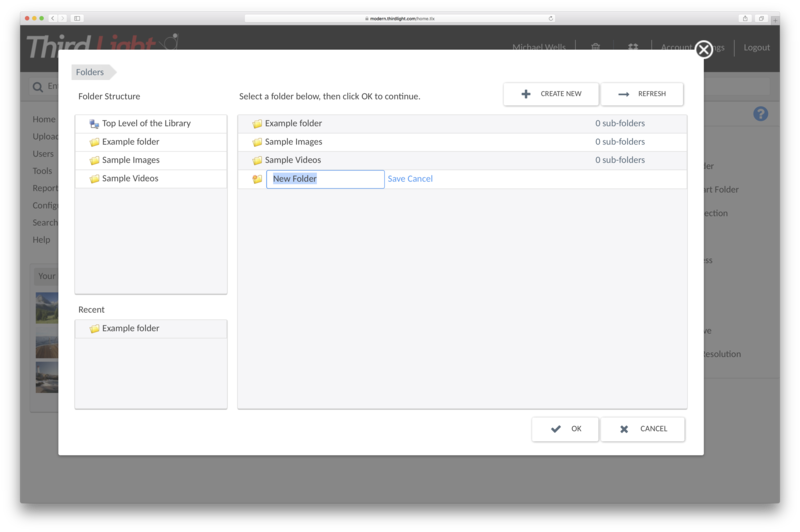This screenshot has width=800, height=532.
Task: Click the mountain thumbnail in background page
Action: pyautogui.click(x=46, y=308)
